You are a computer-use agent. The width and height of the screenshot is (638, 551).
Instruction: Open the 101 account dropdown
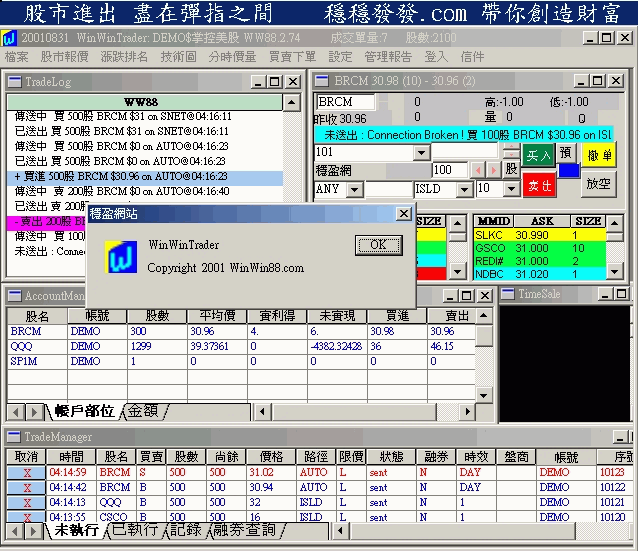pyautogui.click(x=422, y=153)
